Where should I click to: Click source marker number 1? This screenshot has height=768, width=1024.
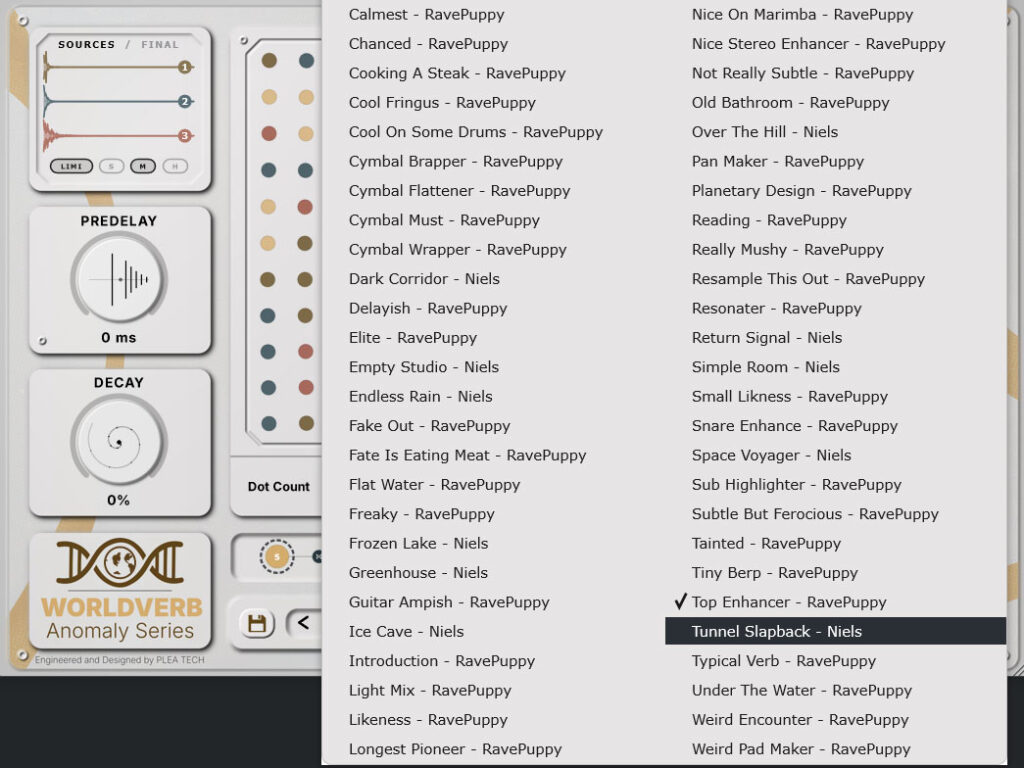click(x=185, y=67)
